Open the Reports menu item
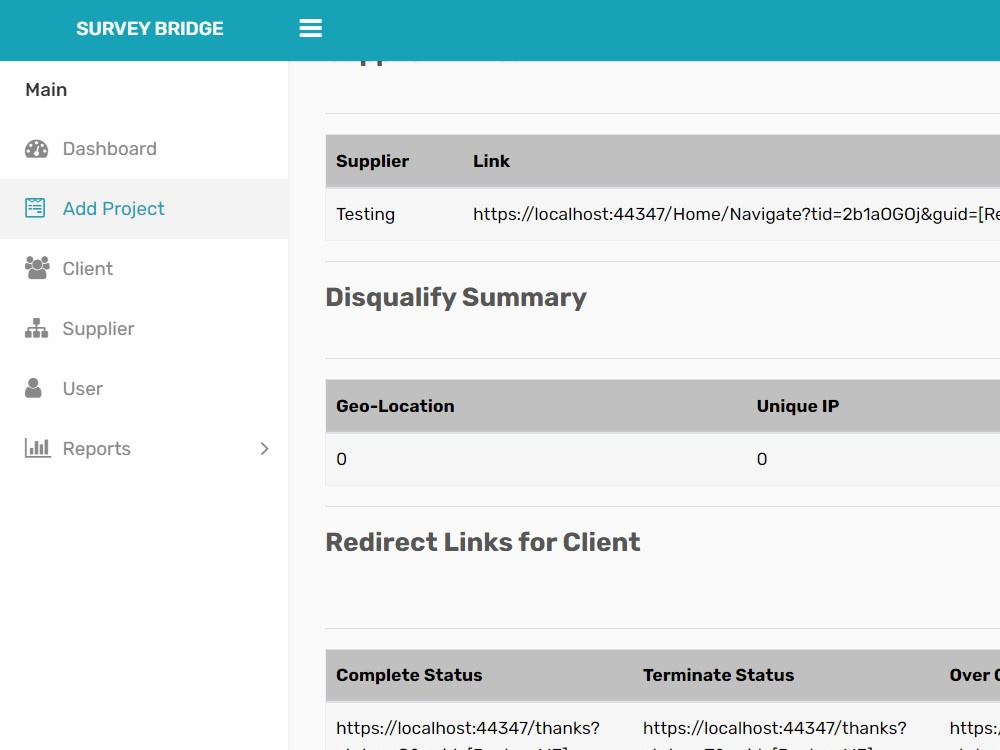1000x750 pixels. click(x=144, y=448)
